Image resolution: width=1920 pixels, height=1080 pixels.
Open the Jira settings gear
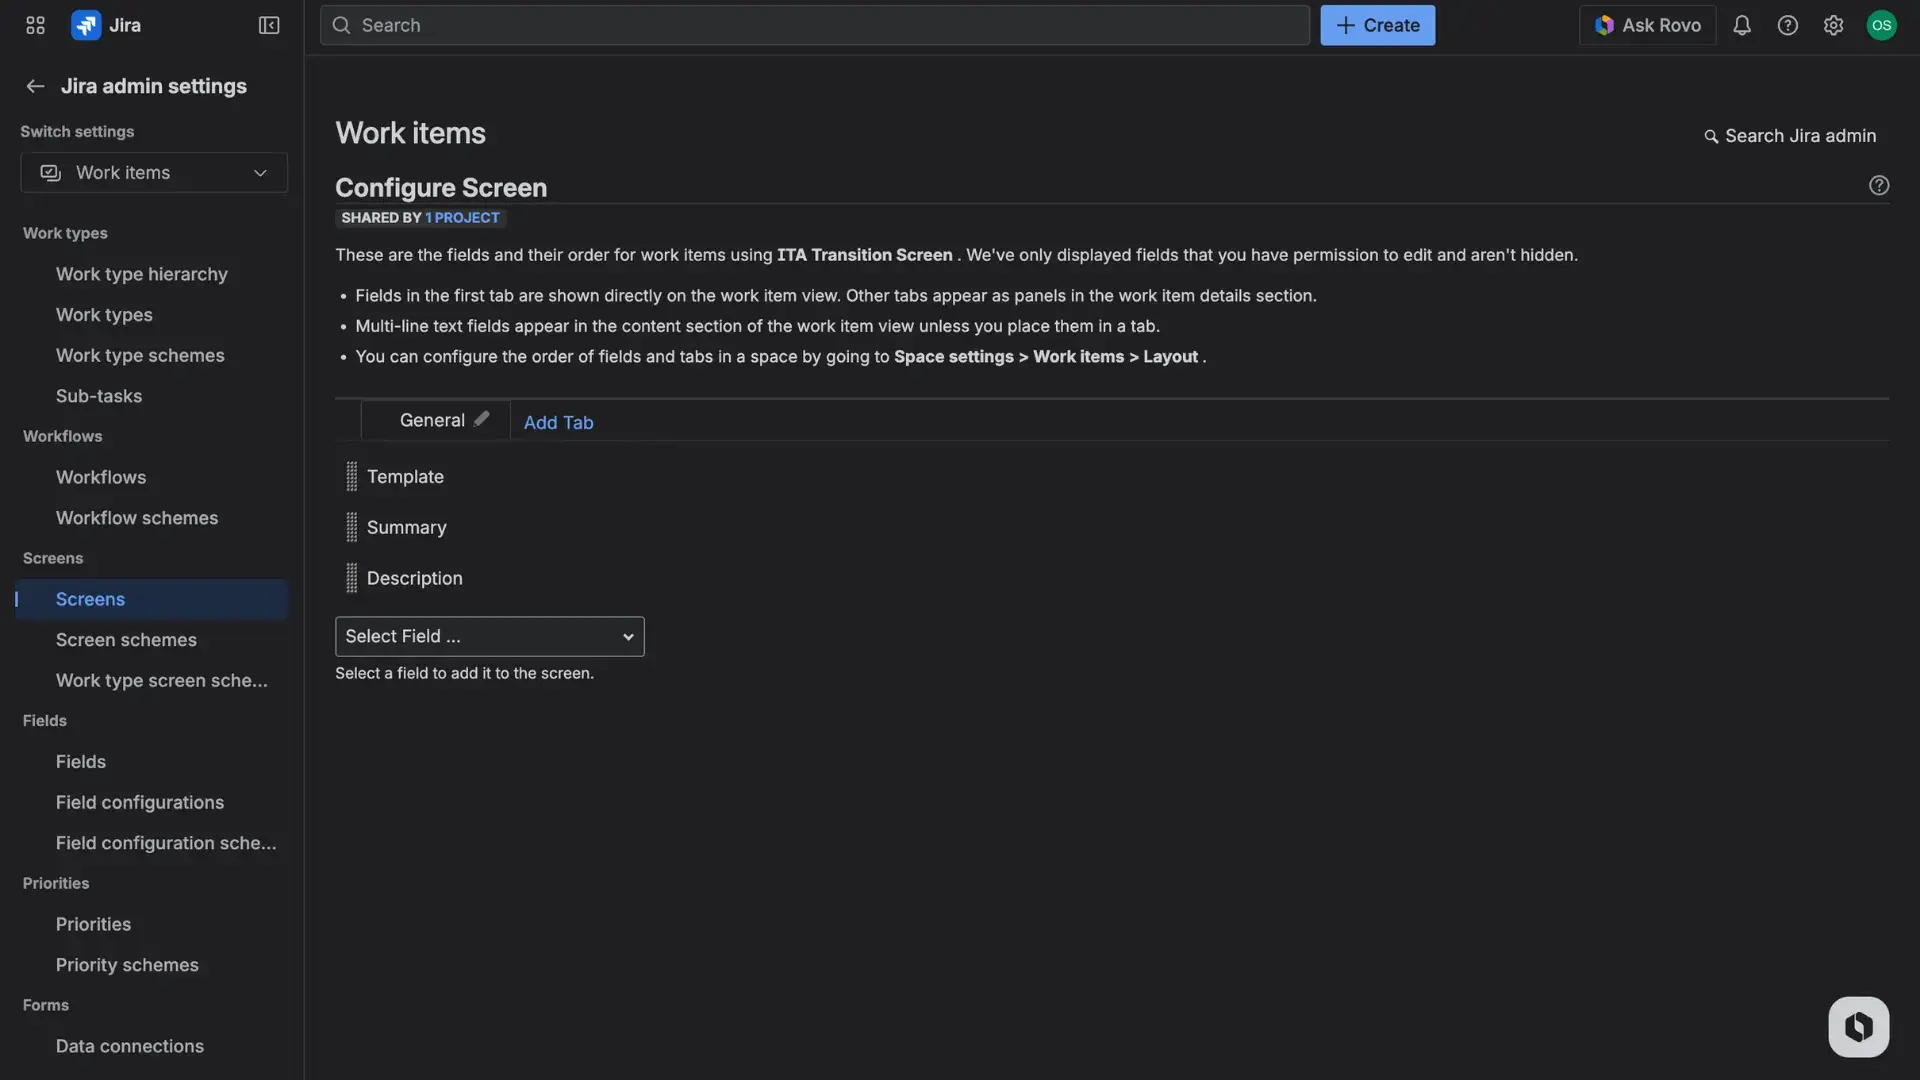pyautogui.click(x=1834, y=25)
